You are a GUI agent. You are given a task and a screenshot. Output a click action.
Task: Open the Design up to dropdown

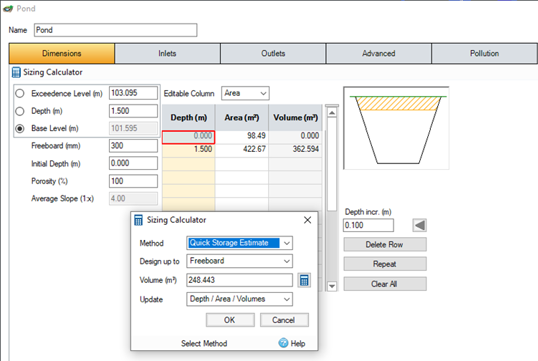coord(239,261)
